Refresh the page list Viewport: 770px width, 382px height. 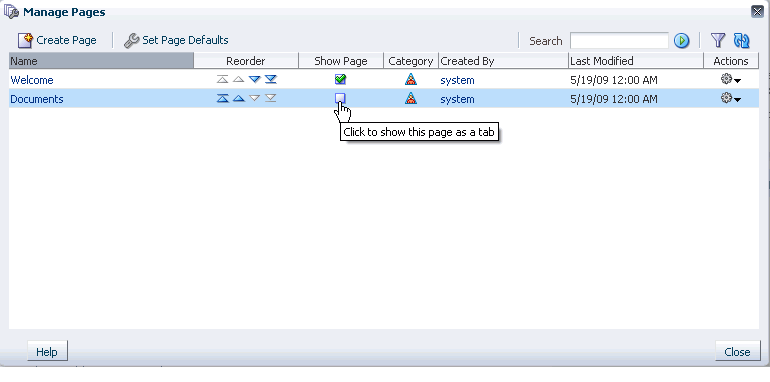pyautogui.click(x=741, y=40)
